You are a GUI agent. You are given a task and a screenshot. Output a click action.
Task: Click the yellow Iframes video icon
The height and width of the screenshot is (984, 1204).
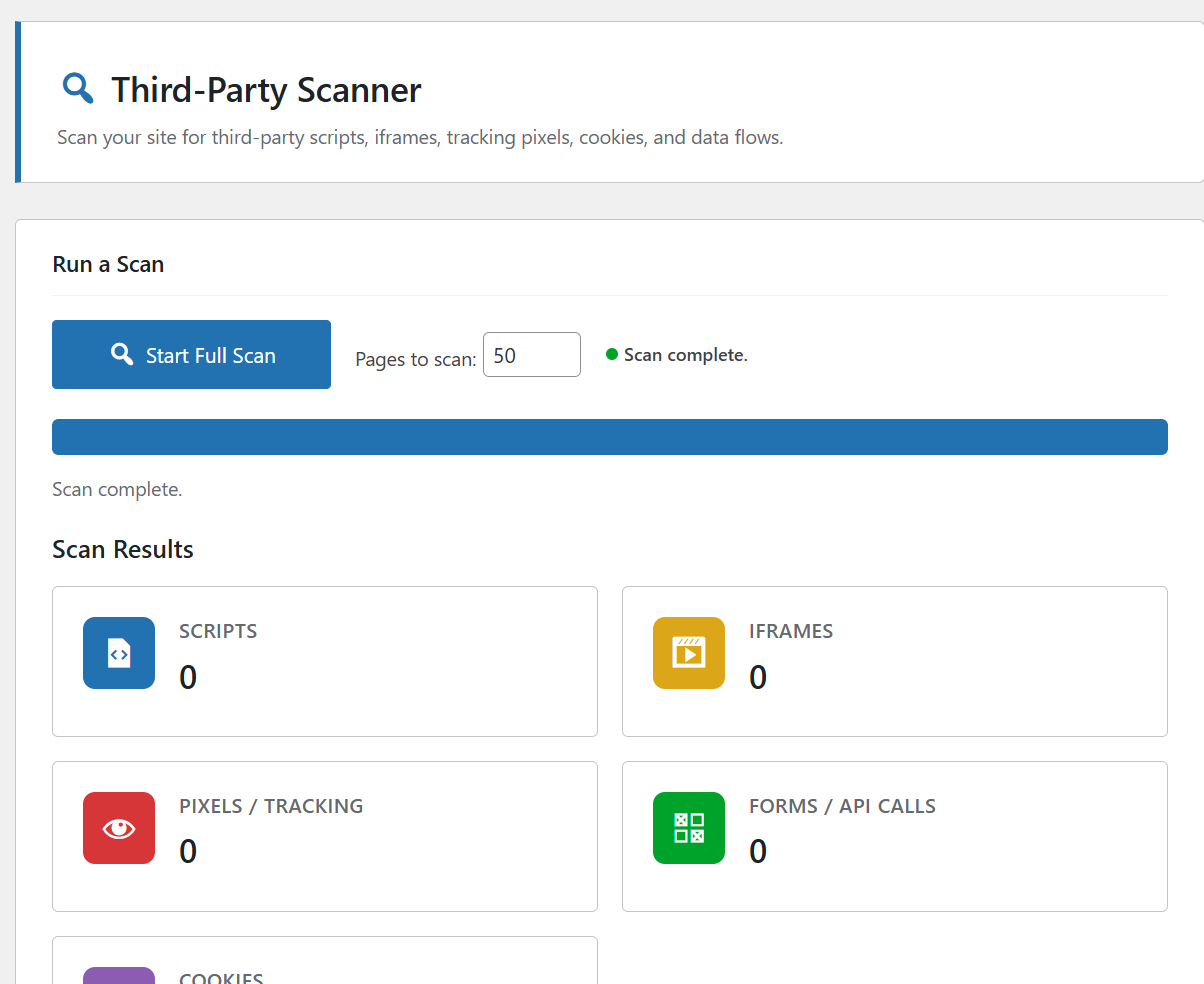[x=688, y=653]
